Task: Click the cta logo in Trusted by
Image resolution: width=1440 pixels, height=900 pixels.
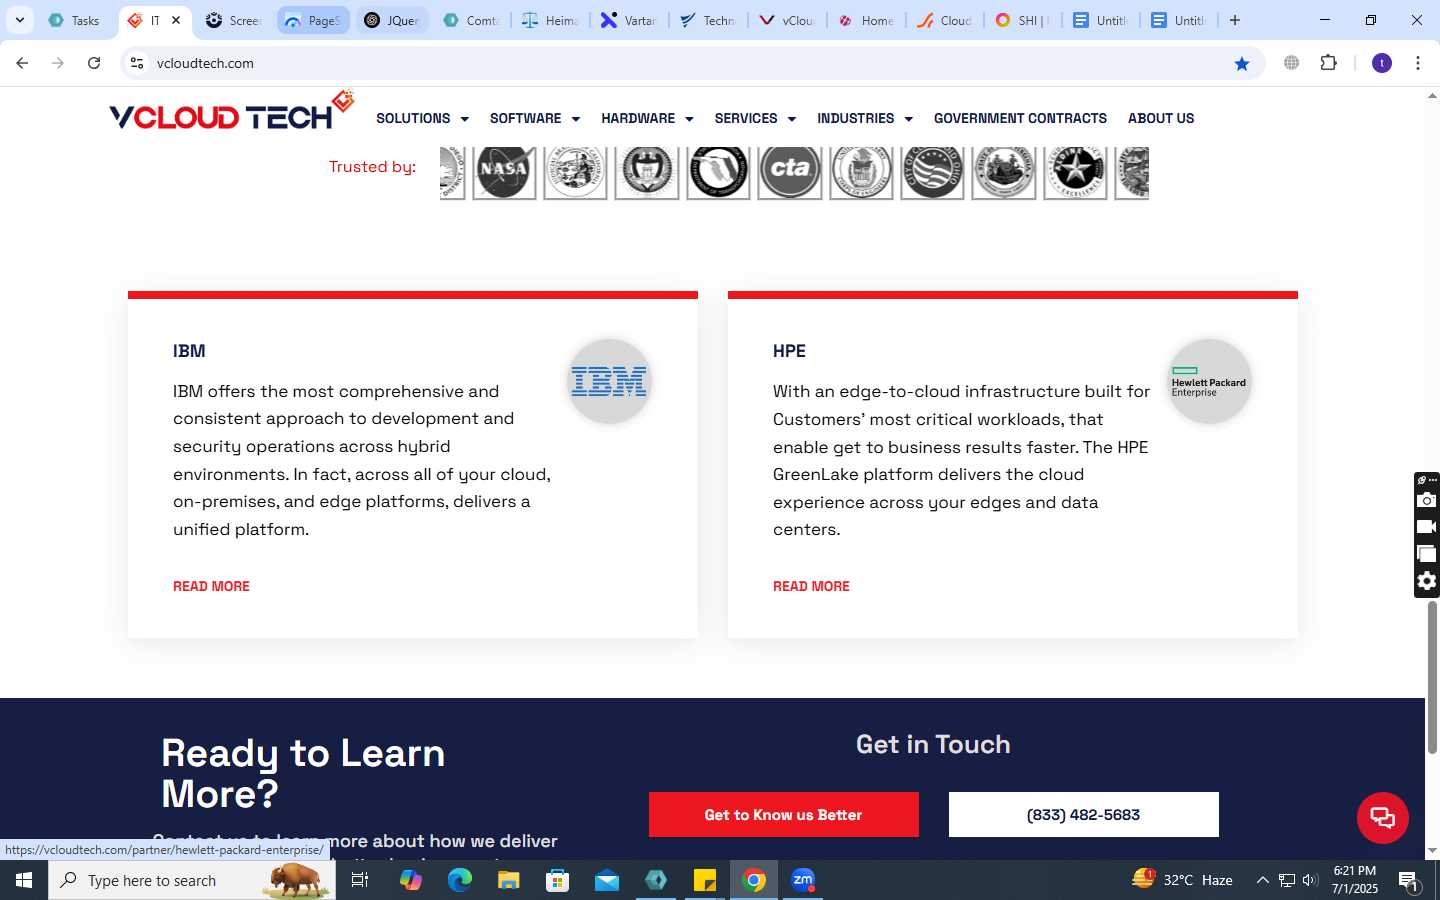Action: pyautogui.click(x=789, y=171)
